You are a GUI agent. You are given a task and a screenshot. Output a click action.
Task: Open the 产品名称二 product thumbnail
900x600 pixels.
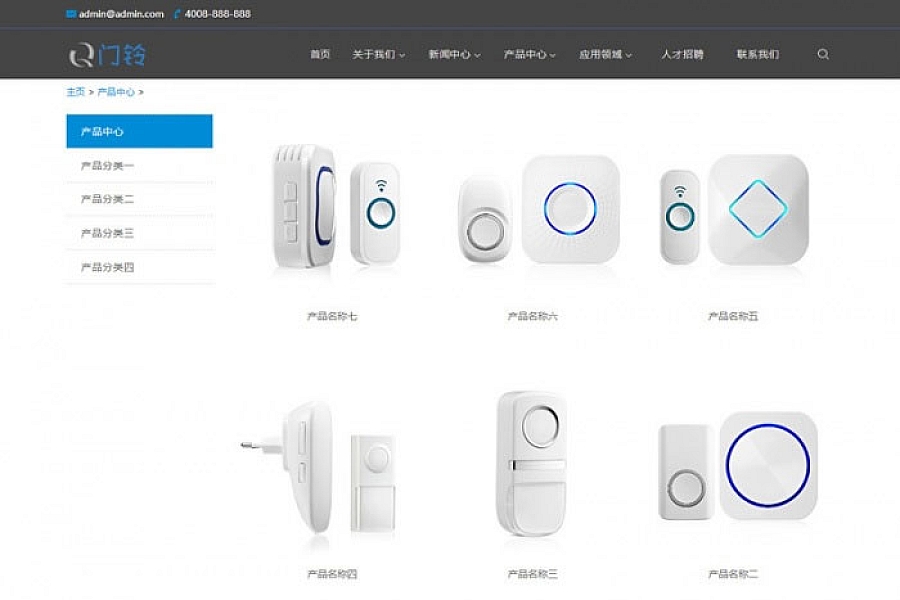pos(738,466)
